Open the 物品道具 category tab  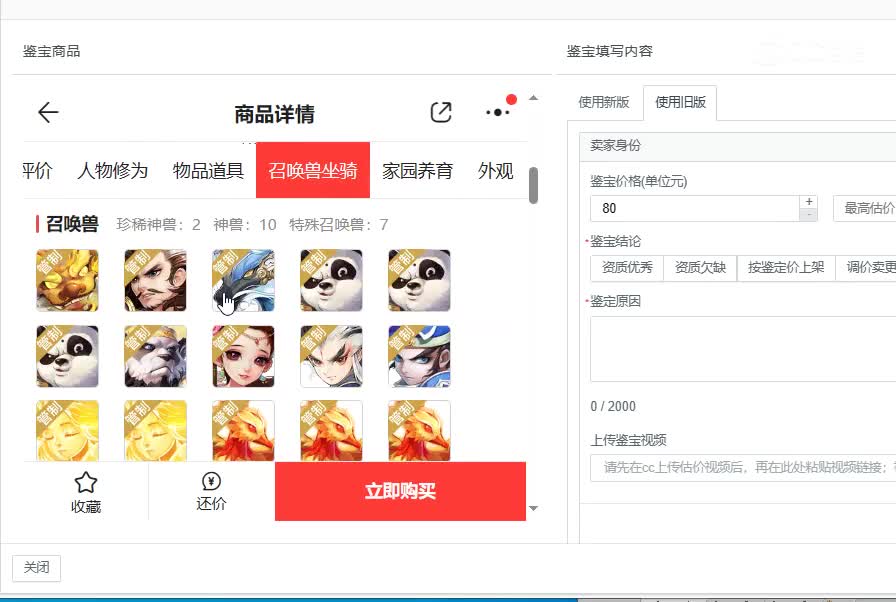point(208,170)
